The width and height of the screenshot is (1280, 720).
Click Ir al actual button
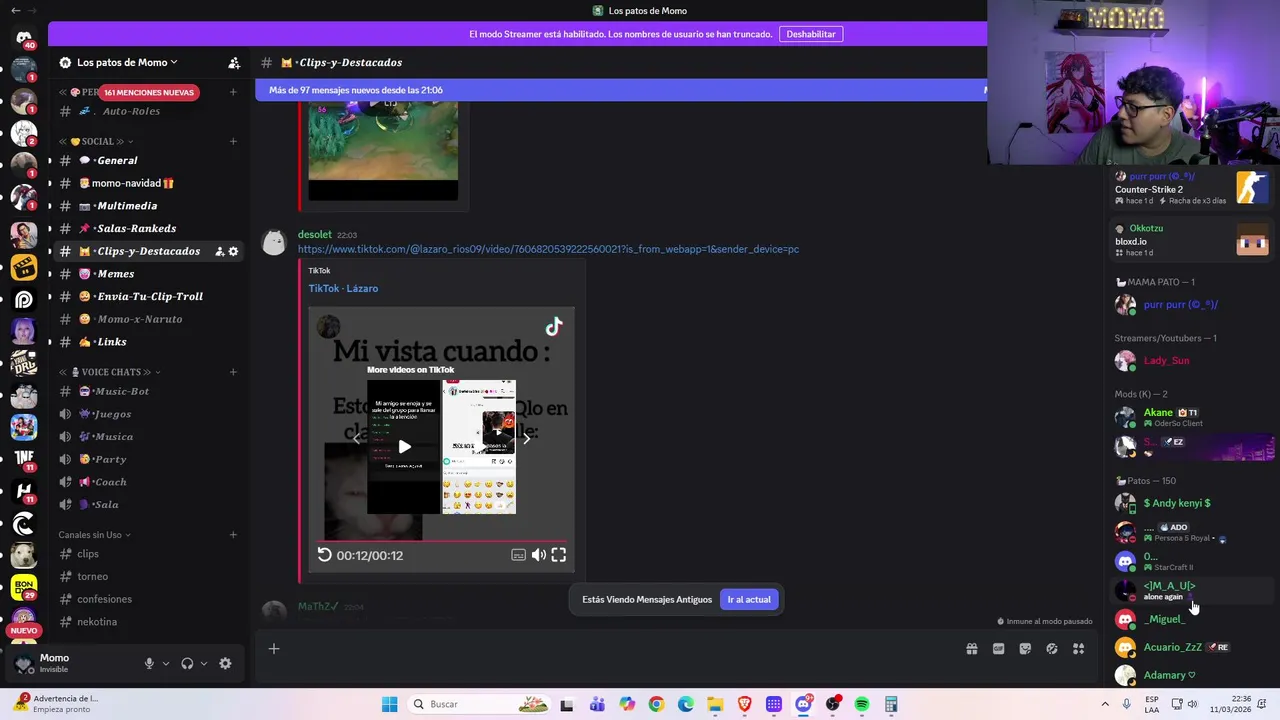coord(749,599)
